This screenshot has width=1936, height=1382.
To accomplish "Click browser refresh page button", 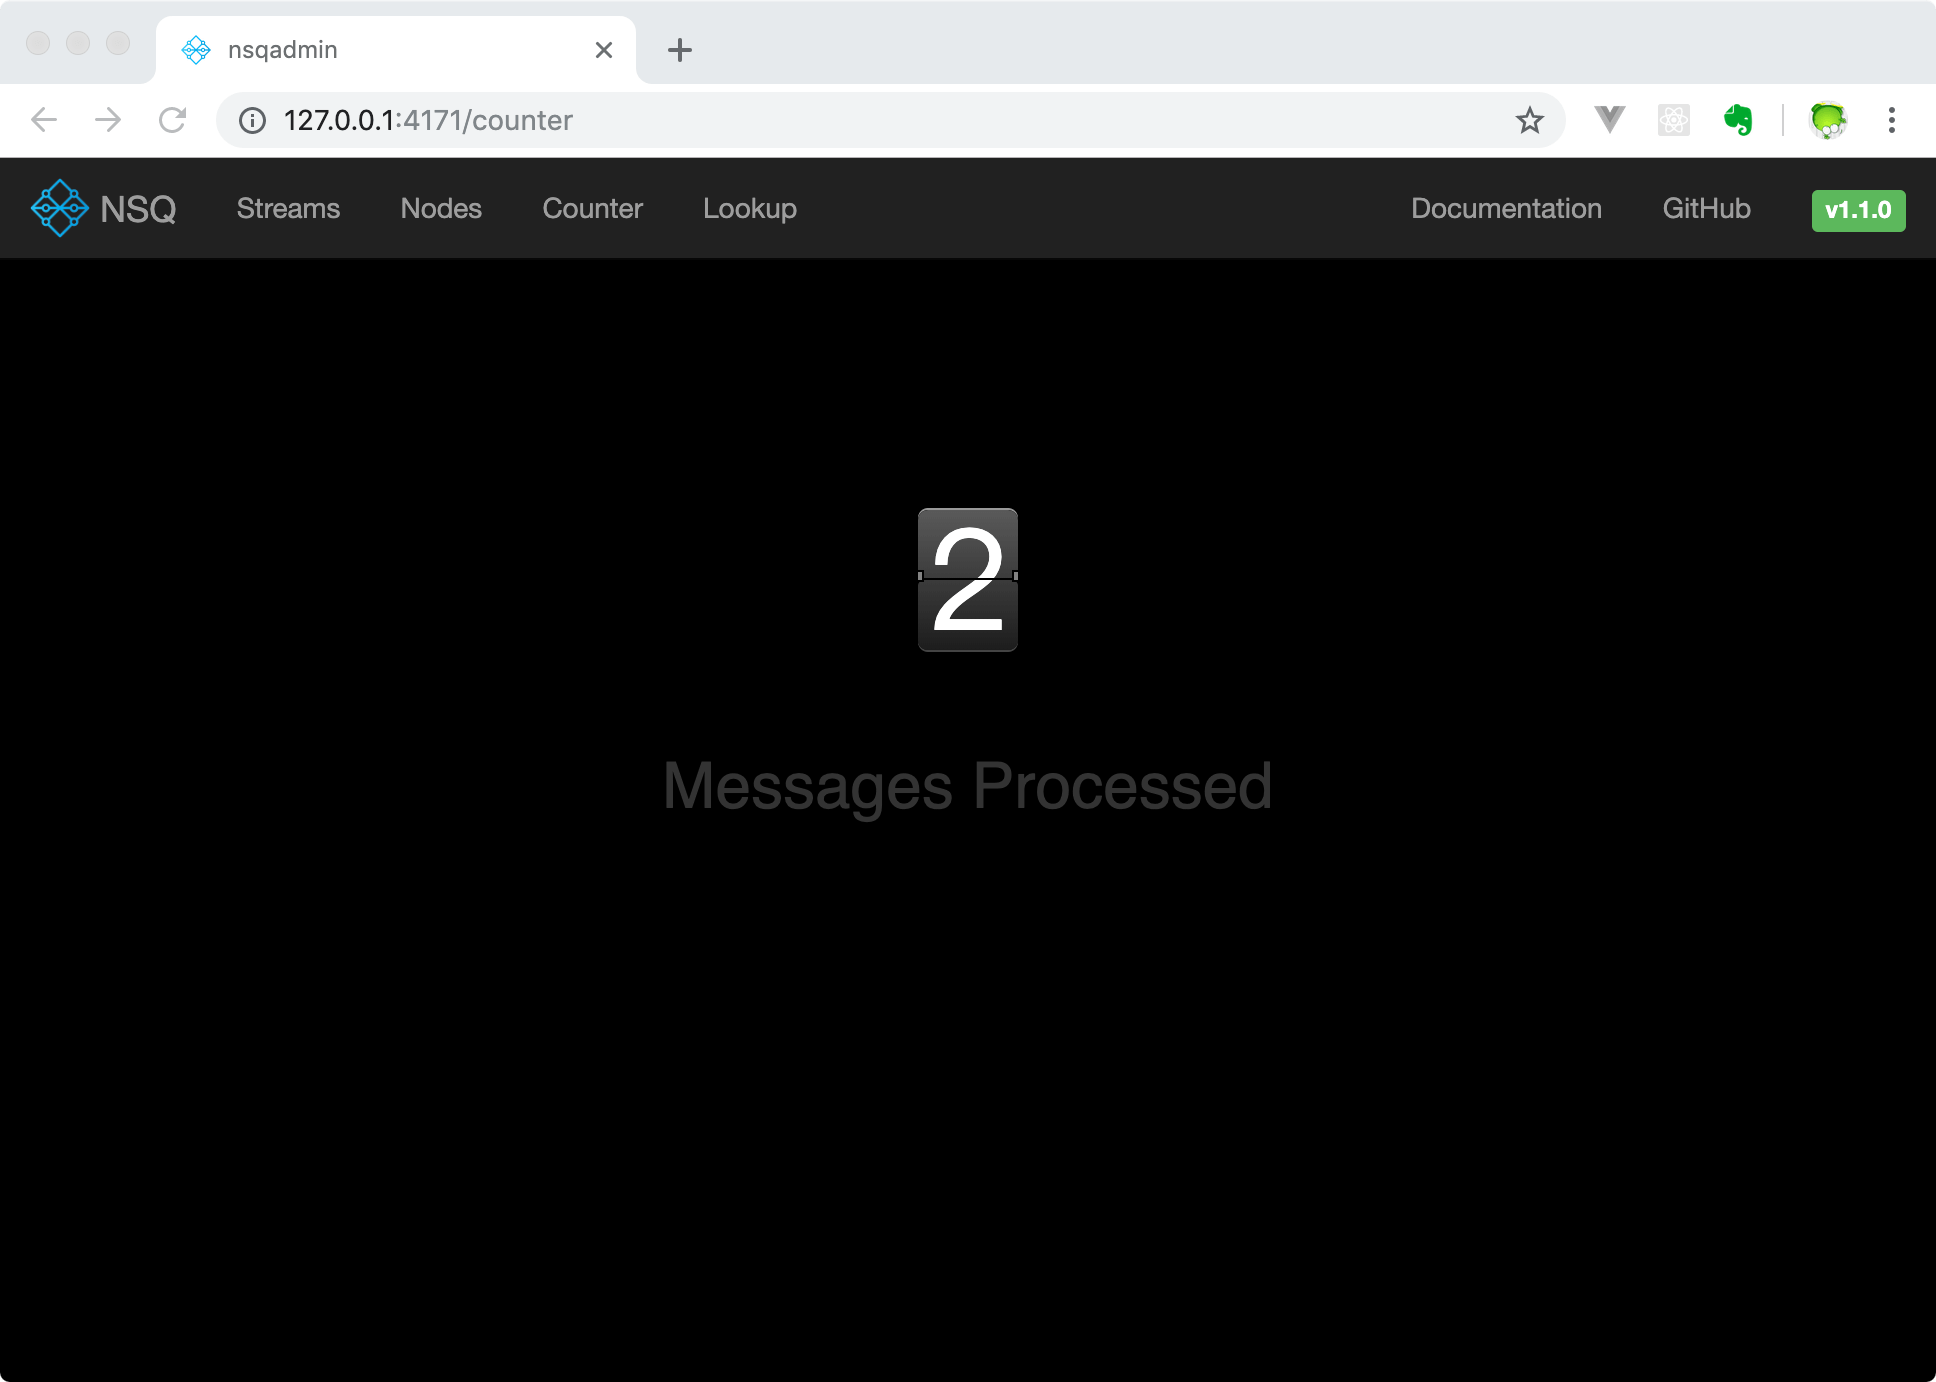I will click(172, 120).
